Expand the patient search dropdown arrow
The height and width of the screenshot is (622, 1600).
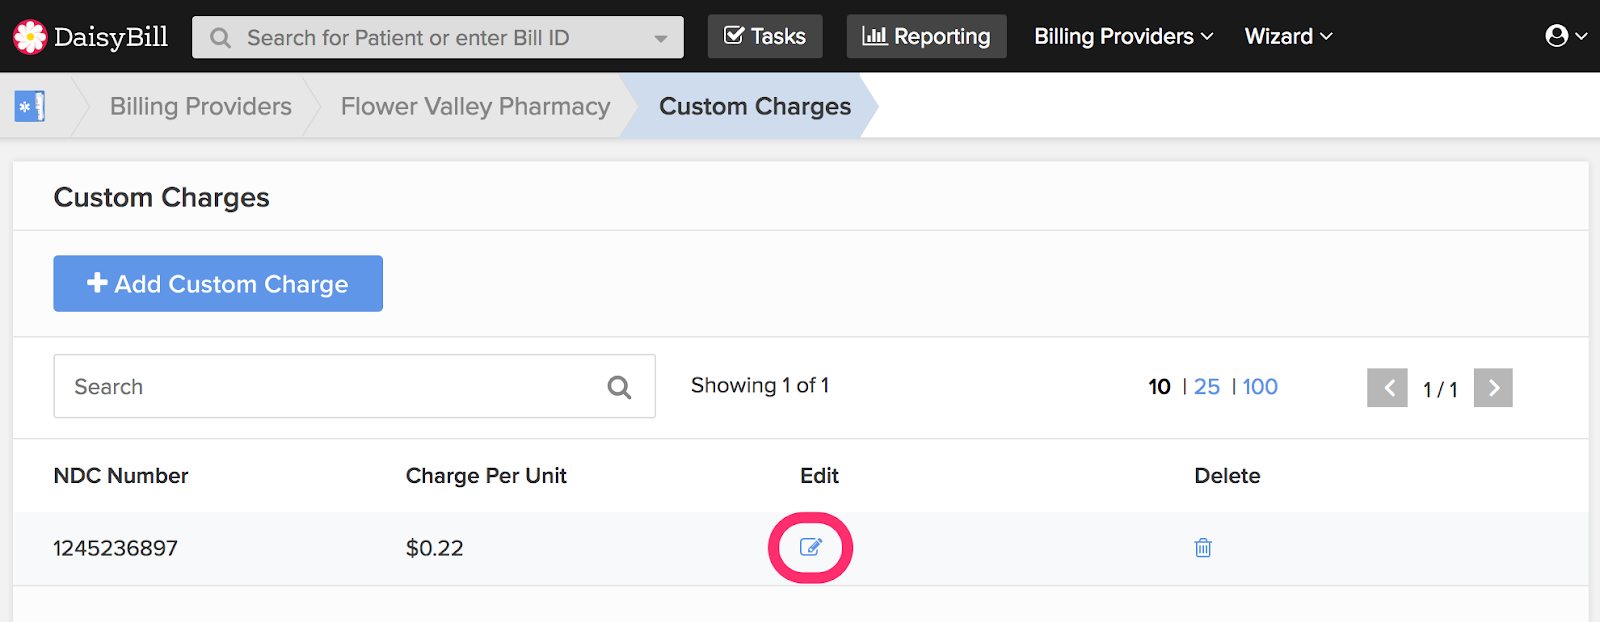tap(661, 38)
